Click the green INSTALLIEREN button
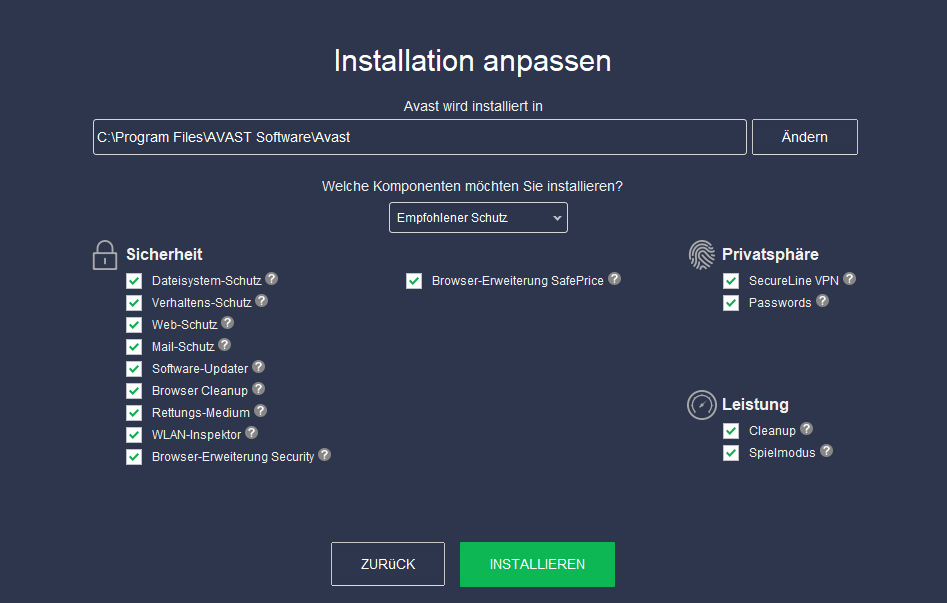Image resolution: width=947 pixels, height=603 pixels. click(538, 564)
